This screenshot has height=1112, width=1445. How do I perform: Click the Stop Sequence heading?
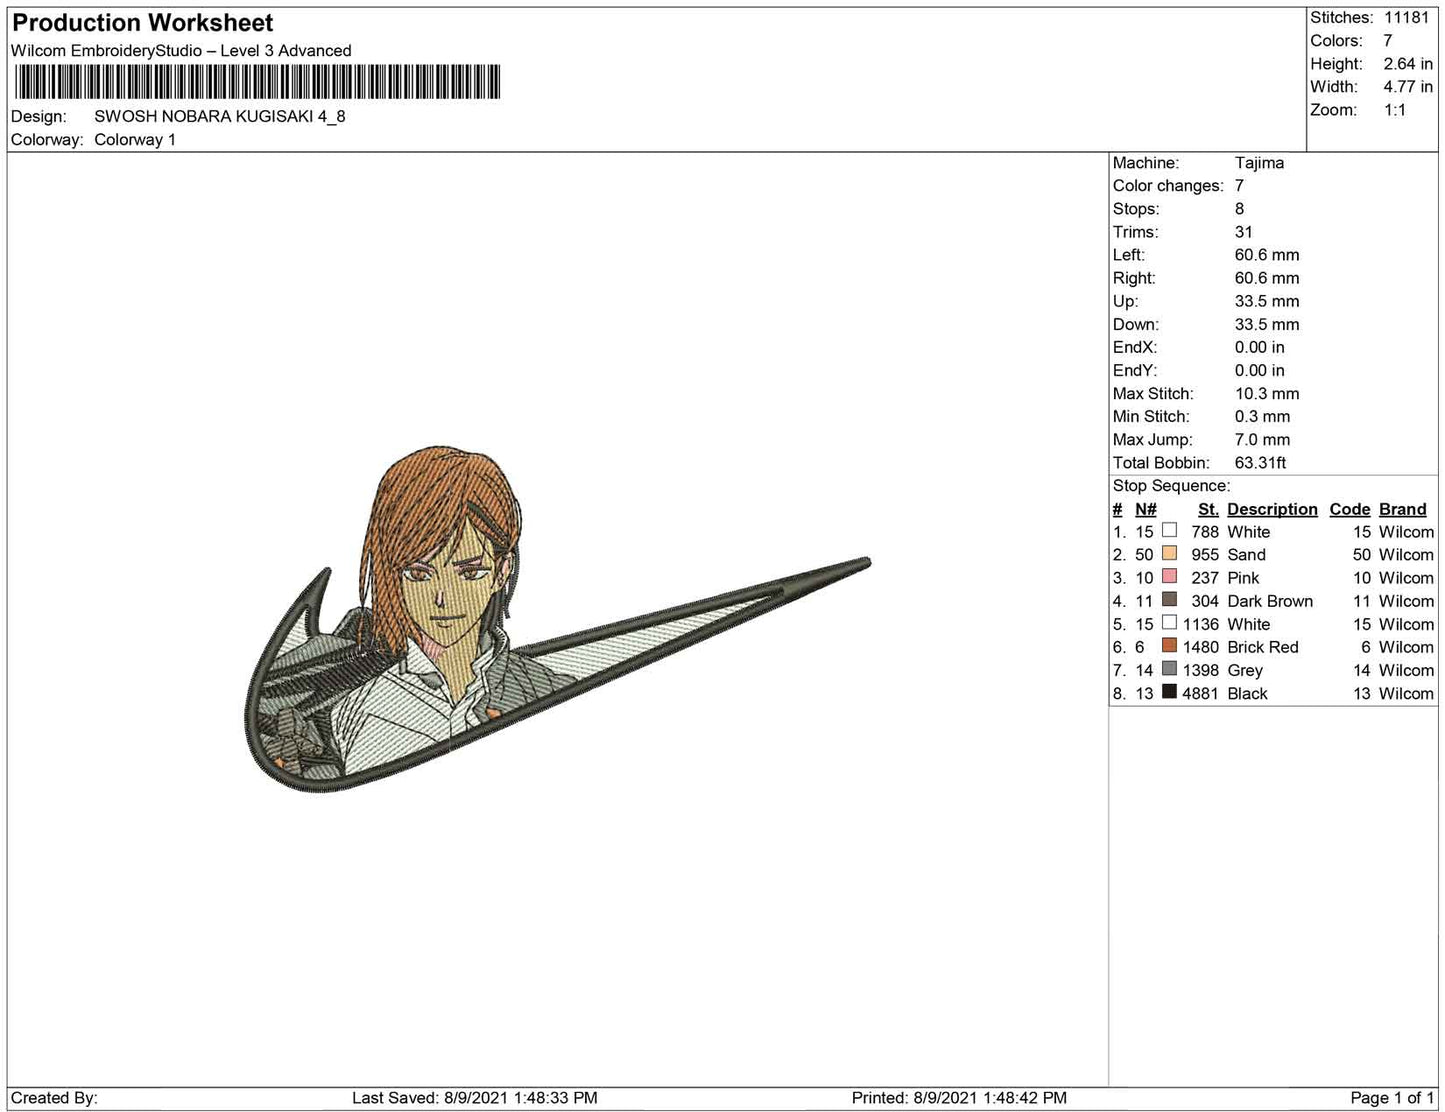tap(1171, 486)
